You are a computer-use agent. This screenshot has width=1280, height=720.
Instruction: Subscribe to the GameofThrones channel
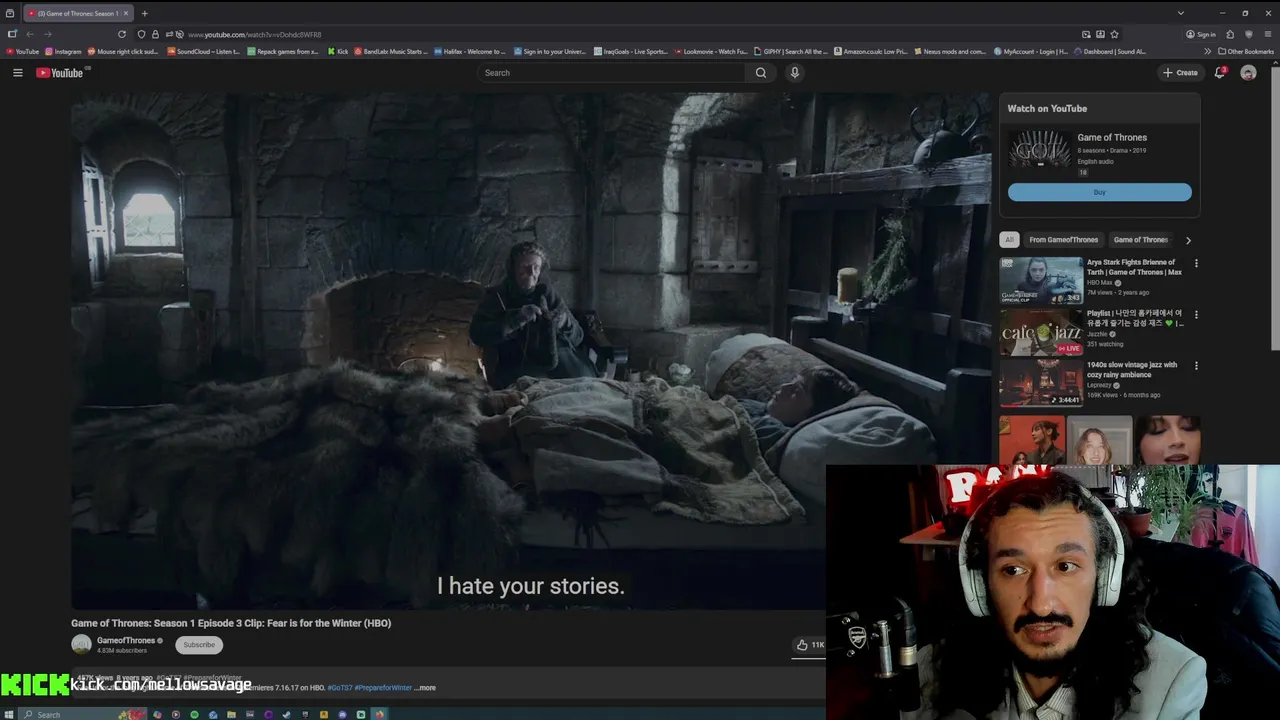coord(199,645)
